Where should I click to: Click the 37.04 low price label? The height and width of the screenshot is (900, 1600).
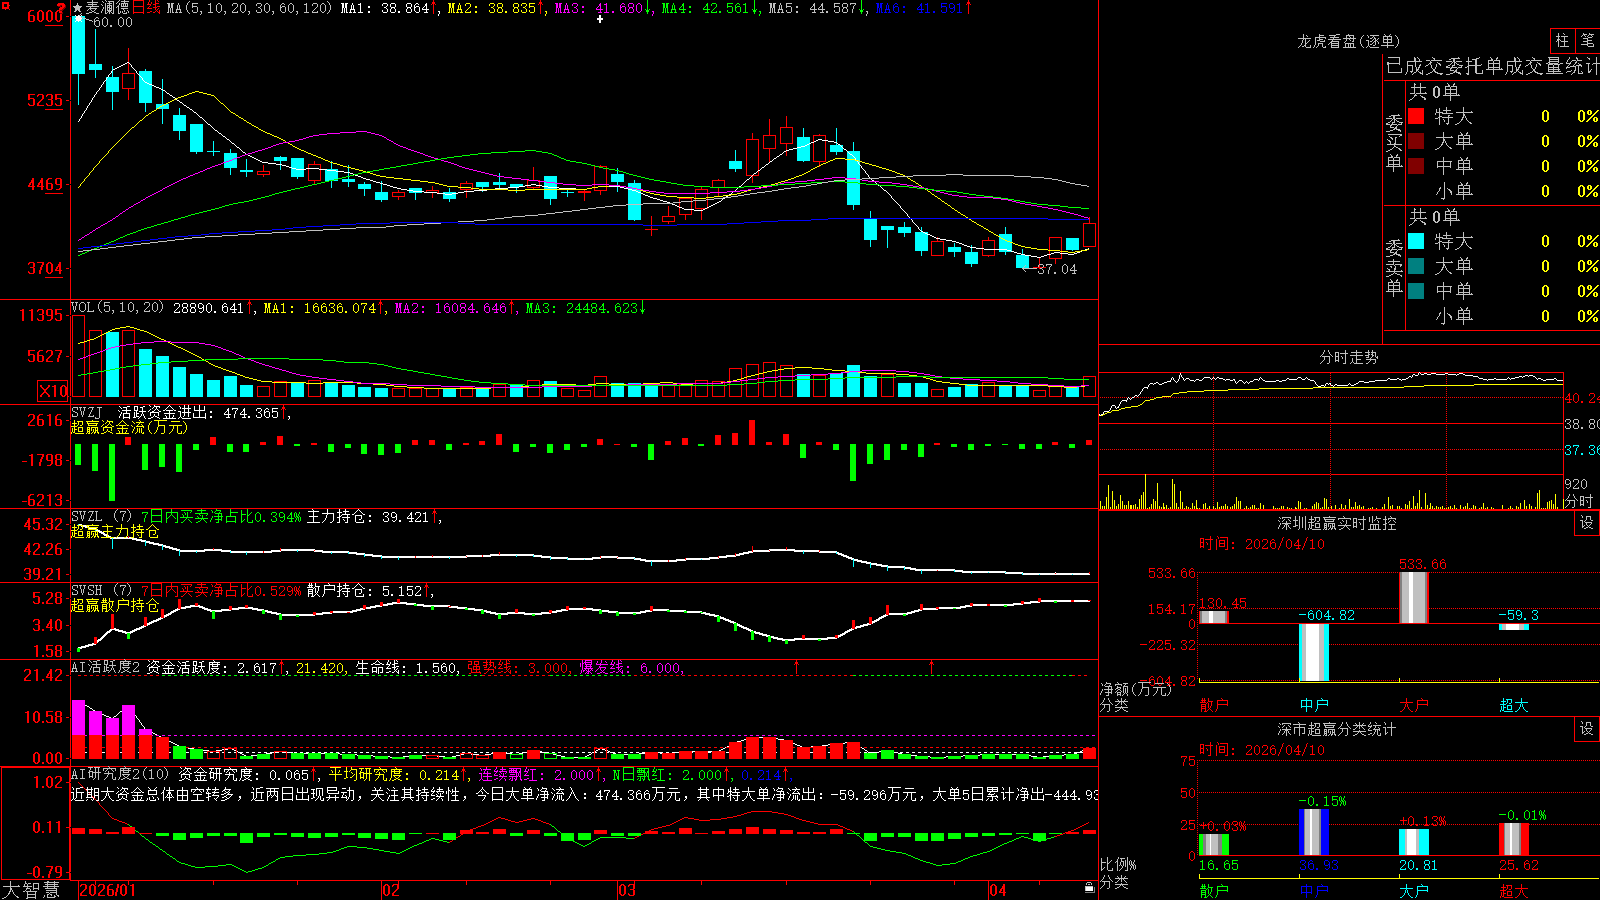coord(1057,269)
